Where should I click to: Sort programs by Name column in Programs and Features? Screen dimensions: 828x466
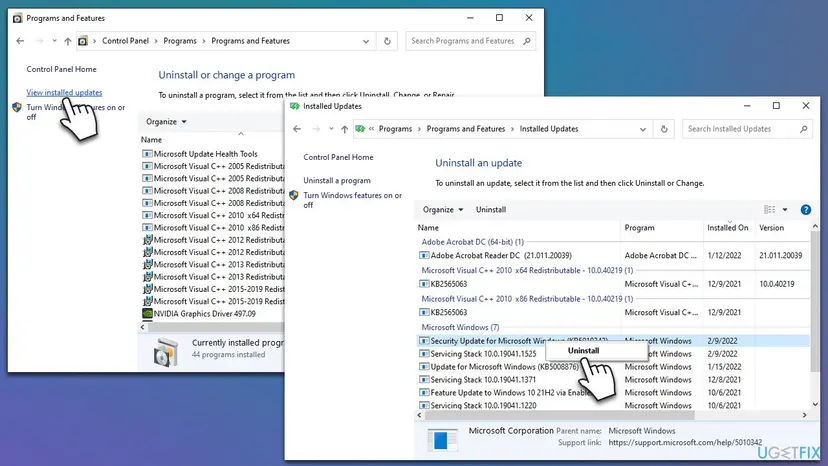tap(211, 140)
